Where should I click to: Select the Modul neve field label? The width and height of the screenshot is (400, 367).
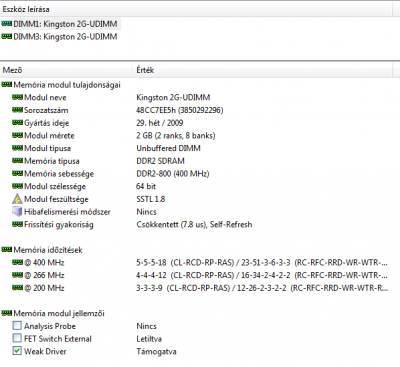pyautogui.click(x=45, y=98)
